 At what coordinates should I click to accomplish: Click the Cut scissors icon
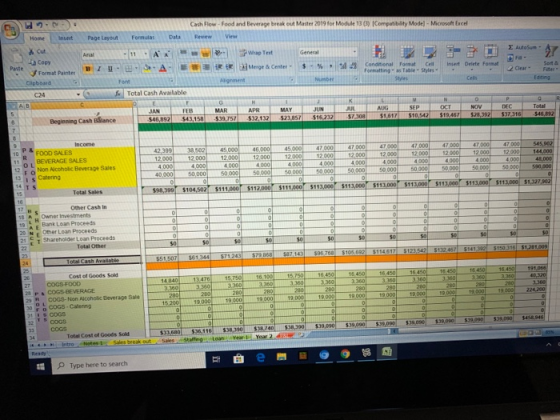click(x=31, y=52)
